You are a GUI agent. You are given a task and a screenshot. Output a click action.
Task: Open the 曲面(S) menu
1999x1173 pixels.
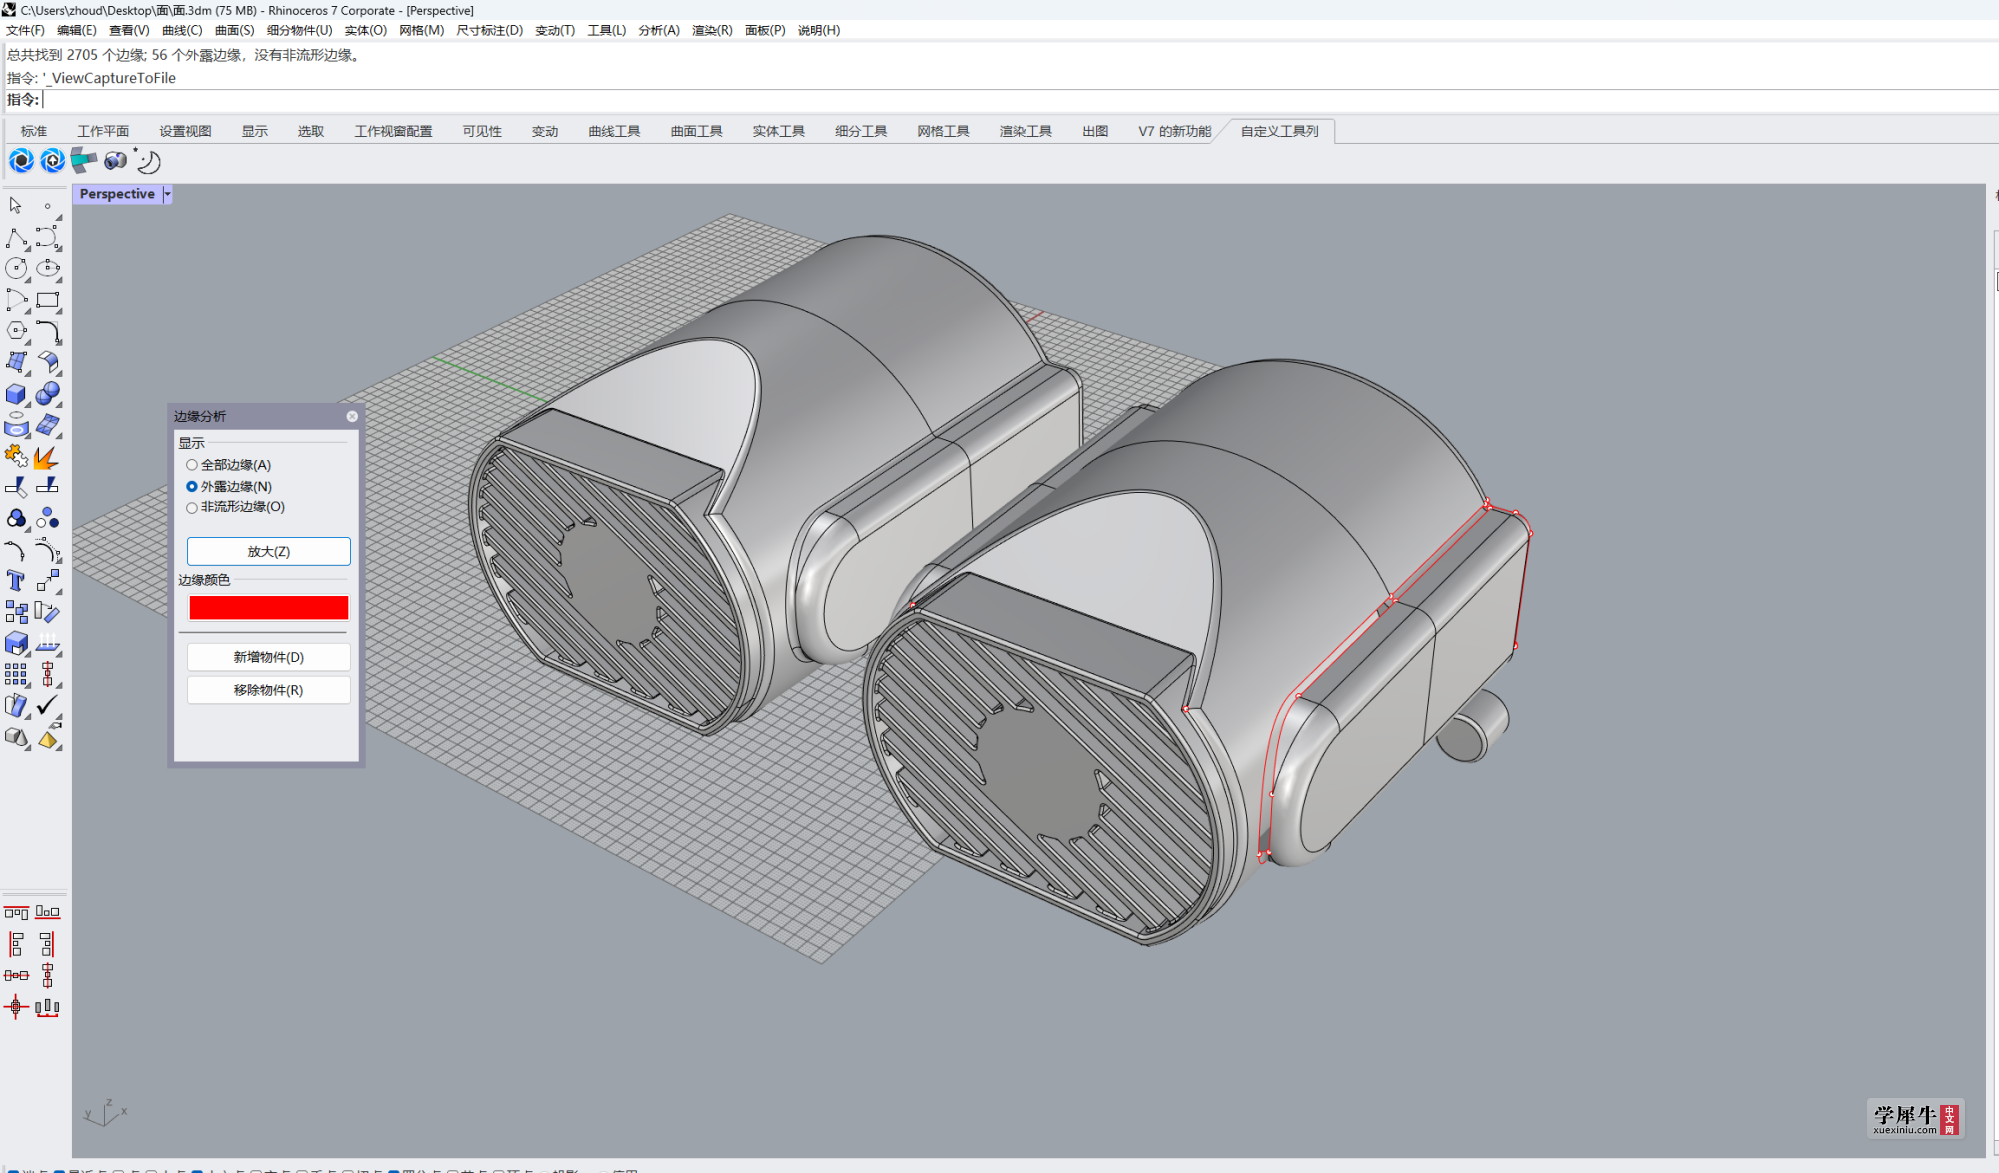pyautogui.click(x=234, y=30)
